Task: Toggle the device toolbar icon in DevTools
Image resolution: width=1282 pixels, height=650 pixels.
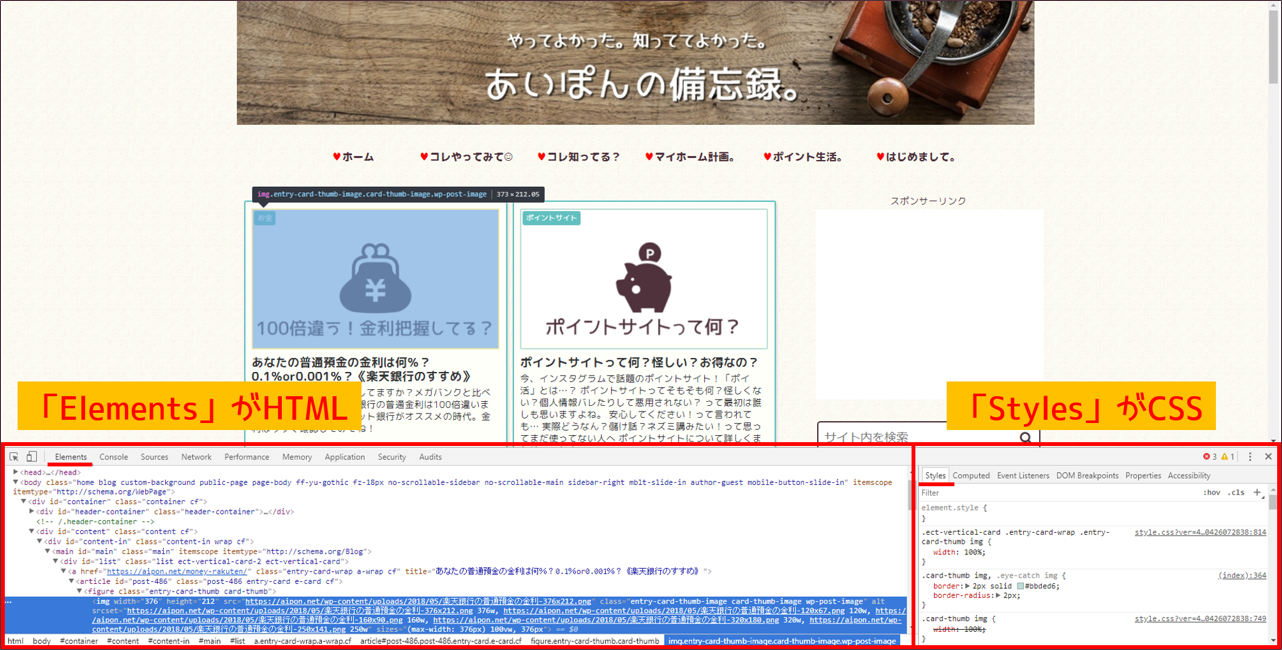Action: pos(31,457)
